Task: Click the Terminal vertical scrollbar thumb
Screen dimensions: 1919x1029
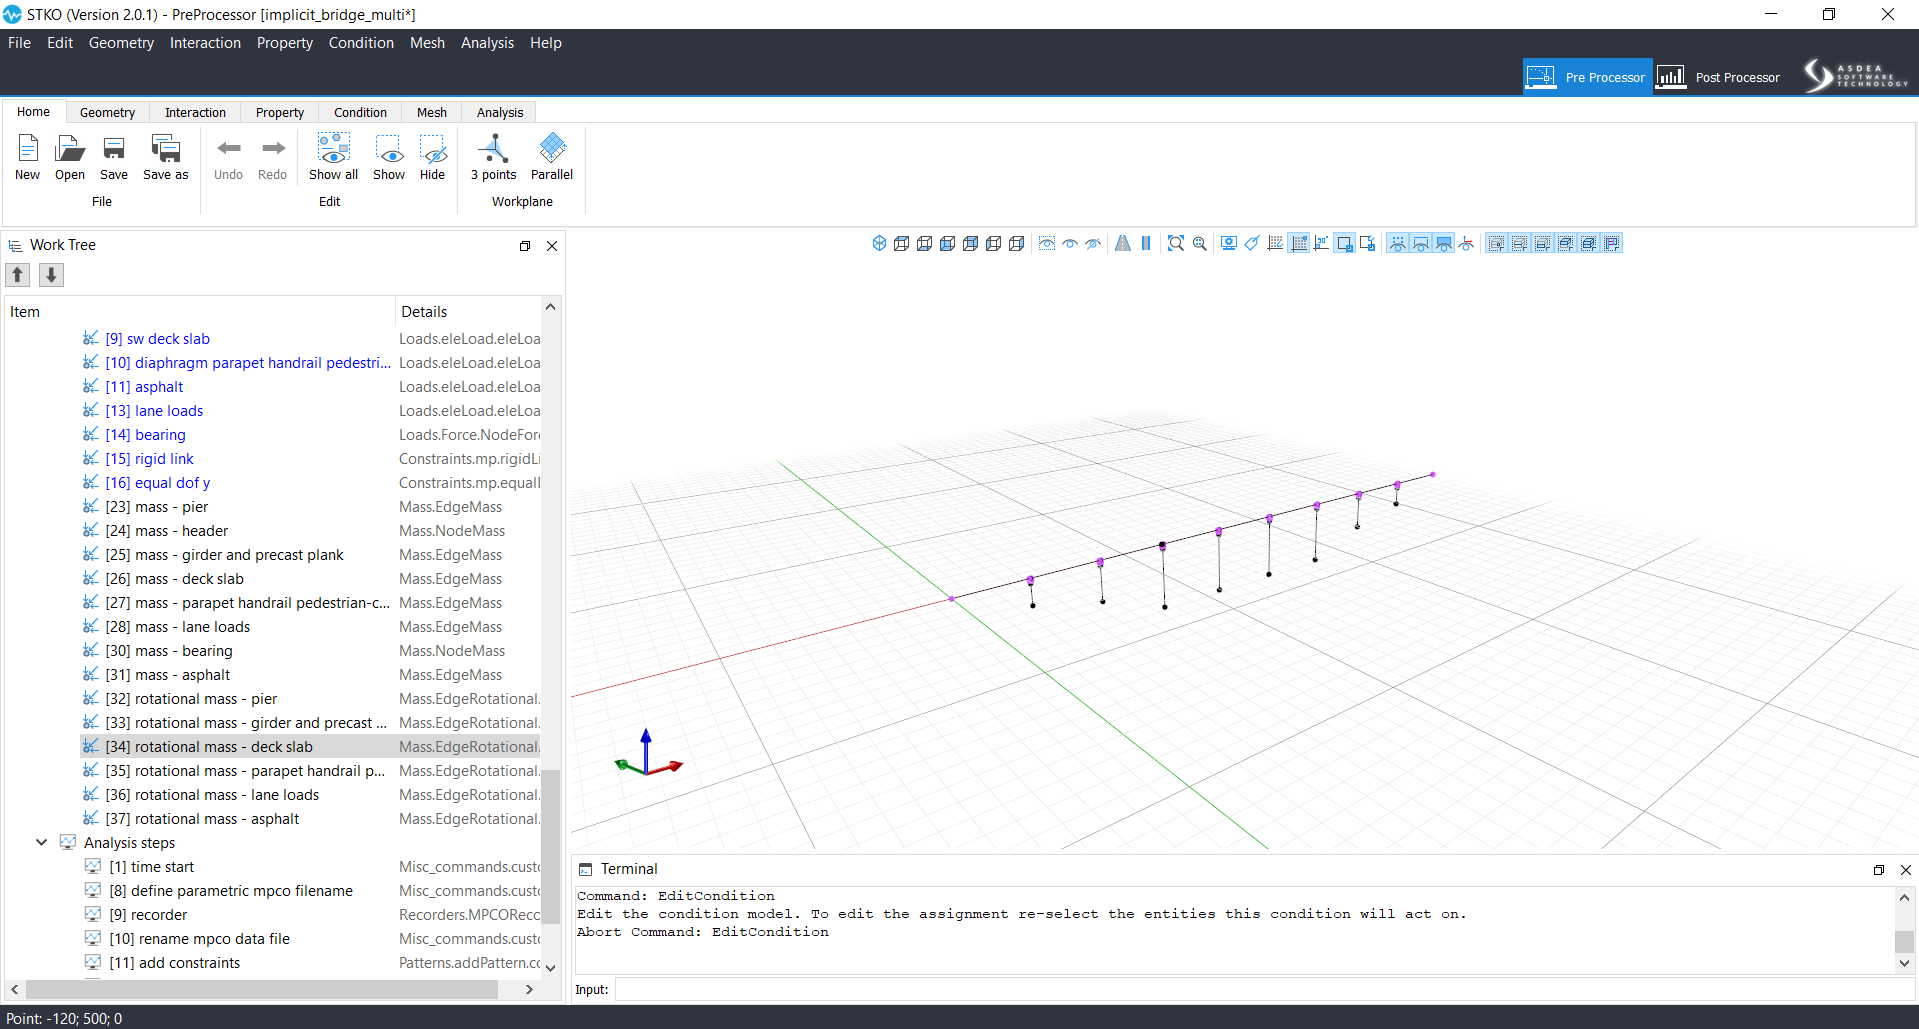Action: [1905, 941]
